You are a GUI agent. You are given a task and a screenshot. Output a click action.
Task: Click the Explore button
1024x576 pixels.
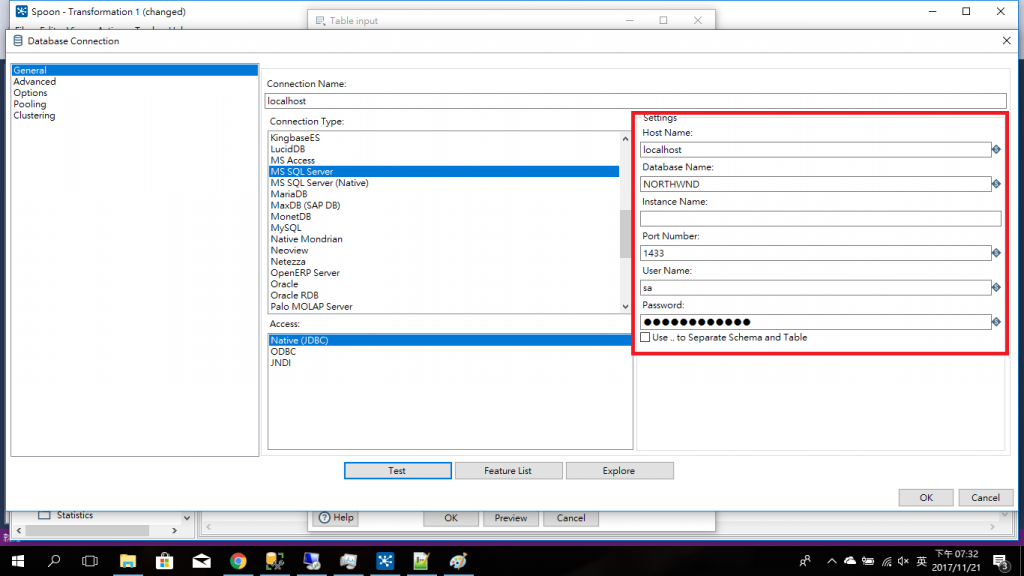619,470
